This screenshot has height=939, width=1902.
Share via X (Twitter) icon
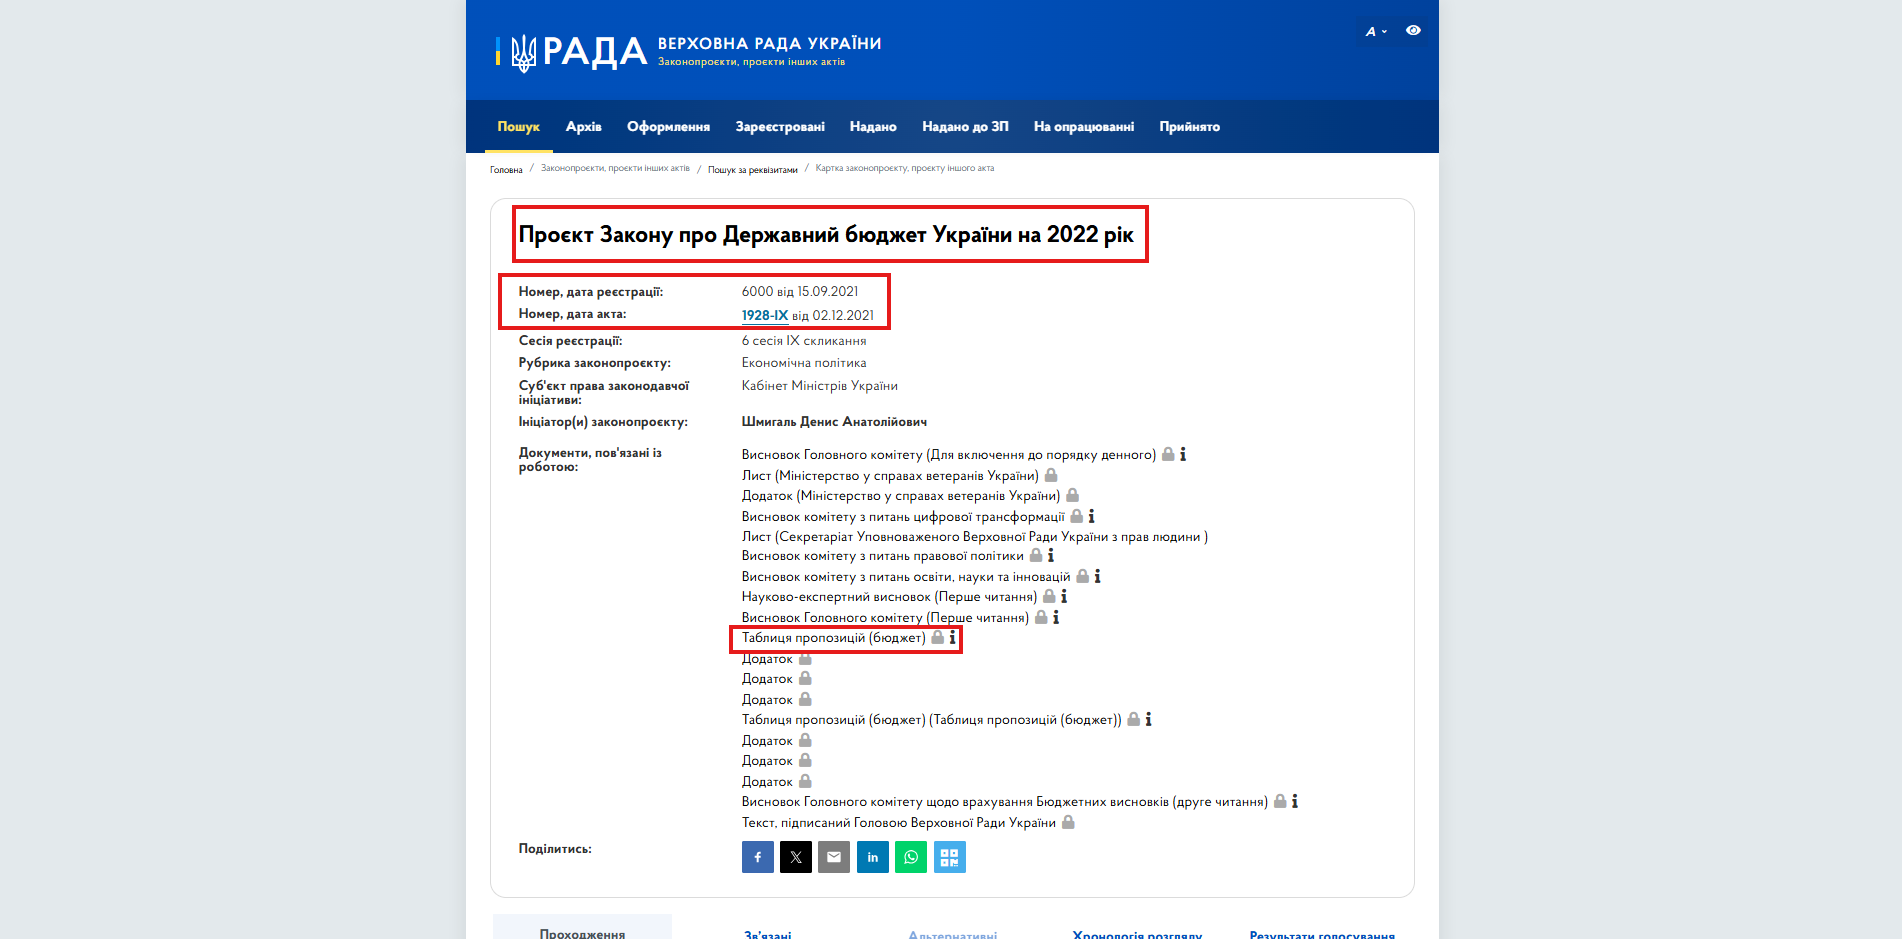[796, 857]
